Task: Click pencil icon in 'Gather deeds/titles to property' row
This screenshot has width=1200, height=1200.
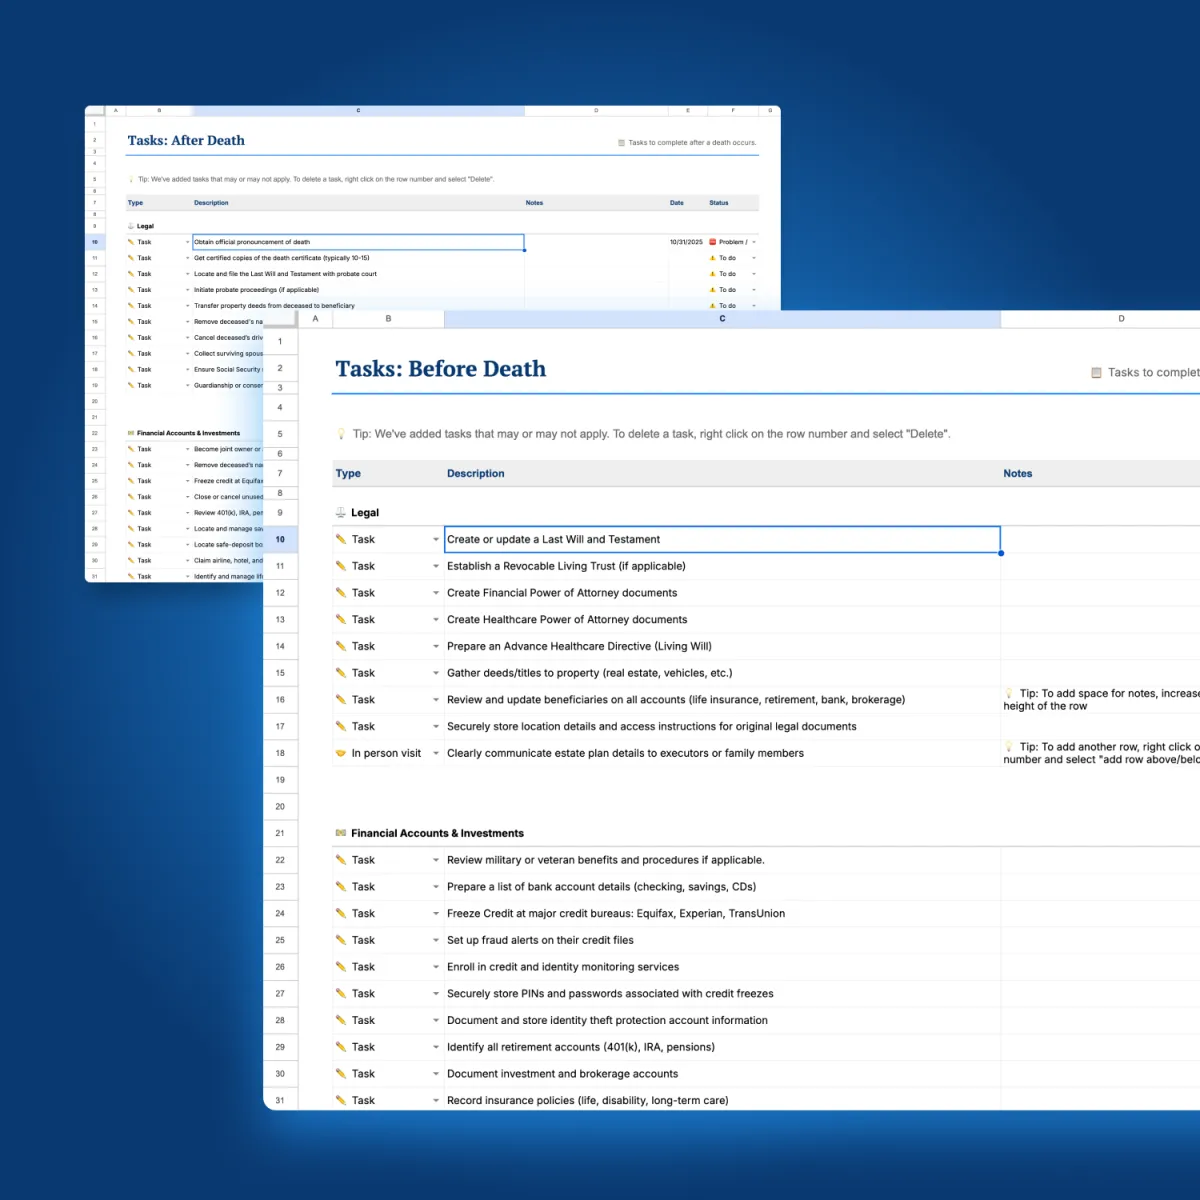Action: coord(341,673)
